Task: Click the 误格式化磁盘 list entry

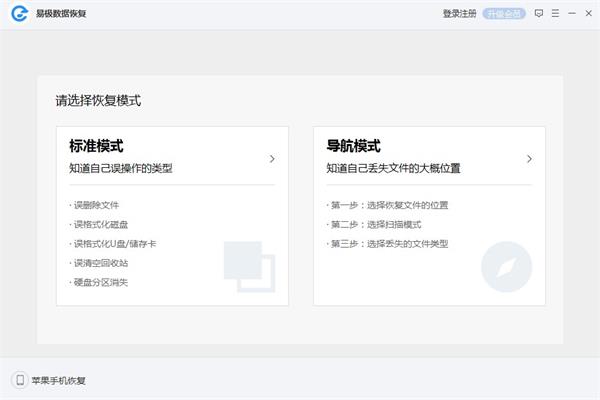Action: click(99, 225)
